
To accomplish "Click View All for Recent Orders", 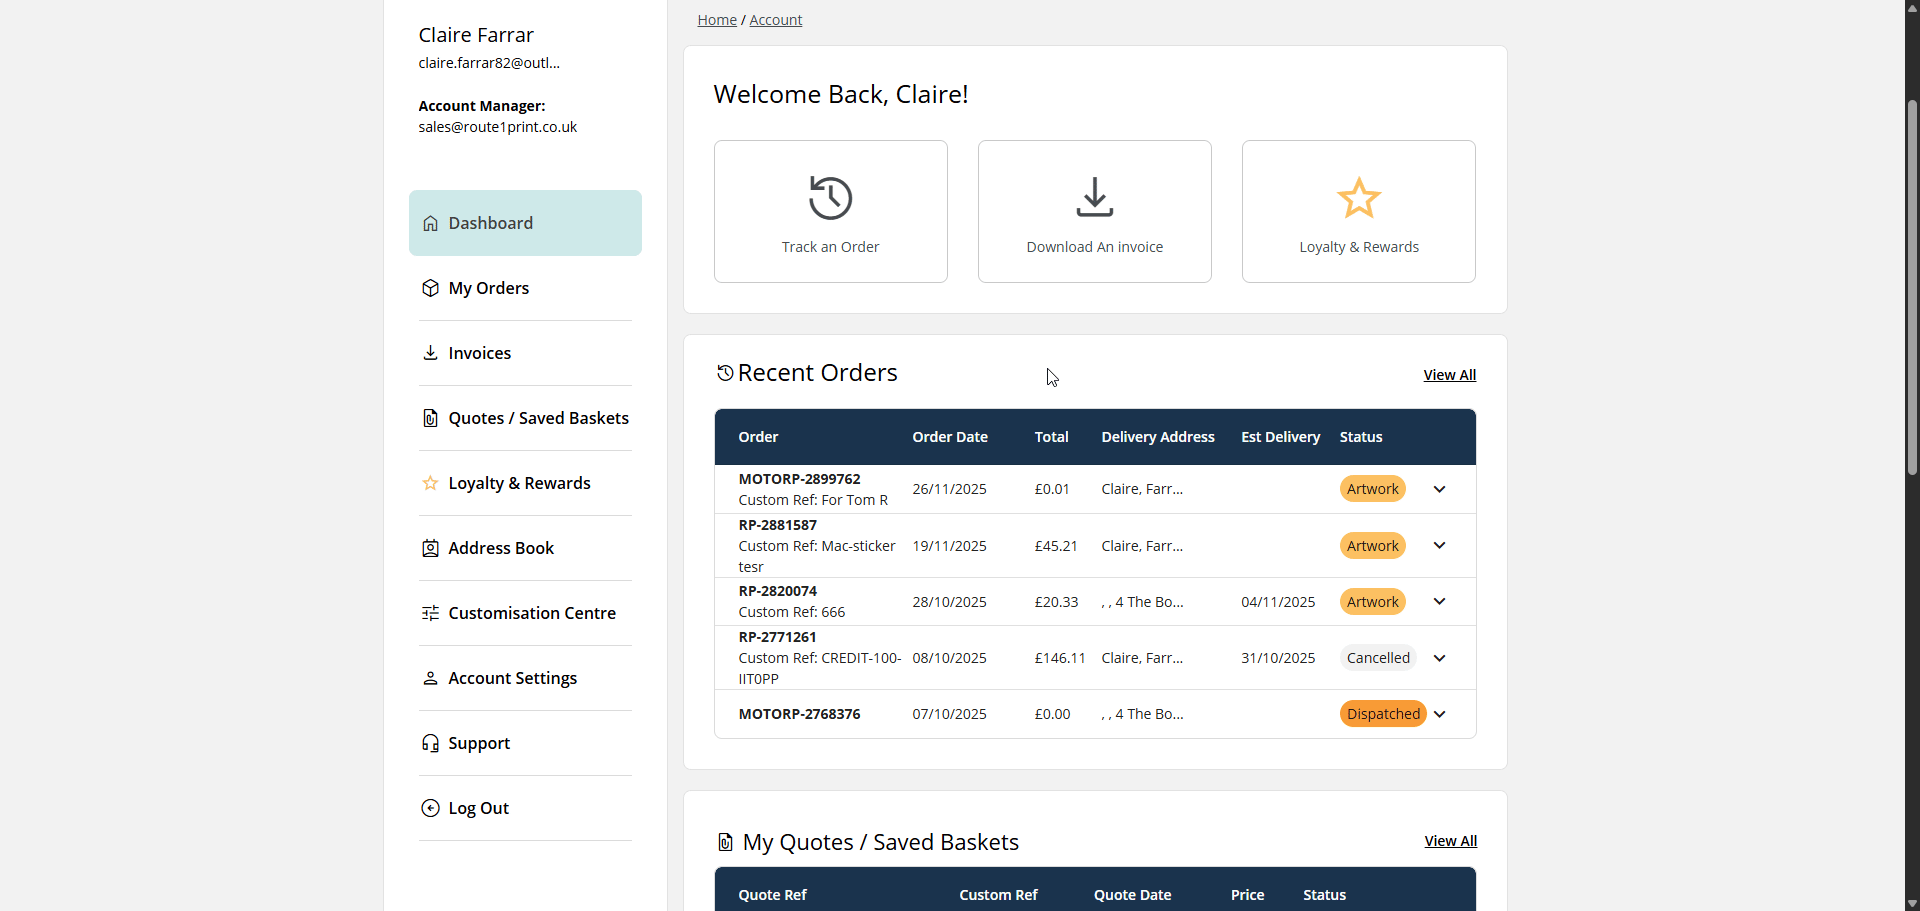I will [1449, 375].
